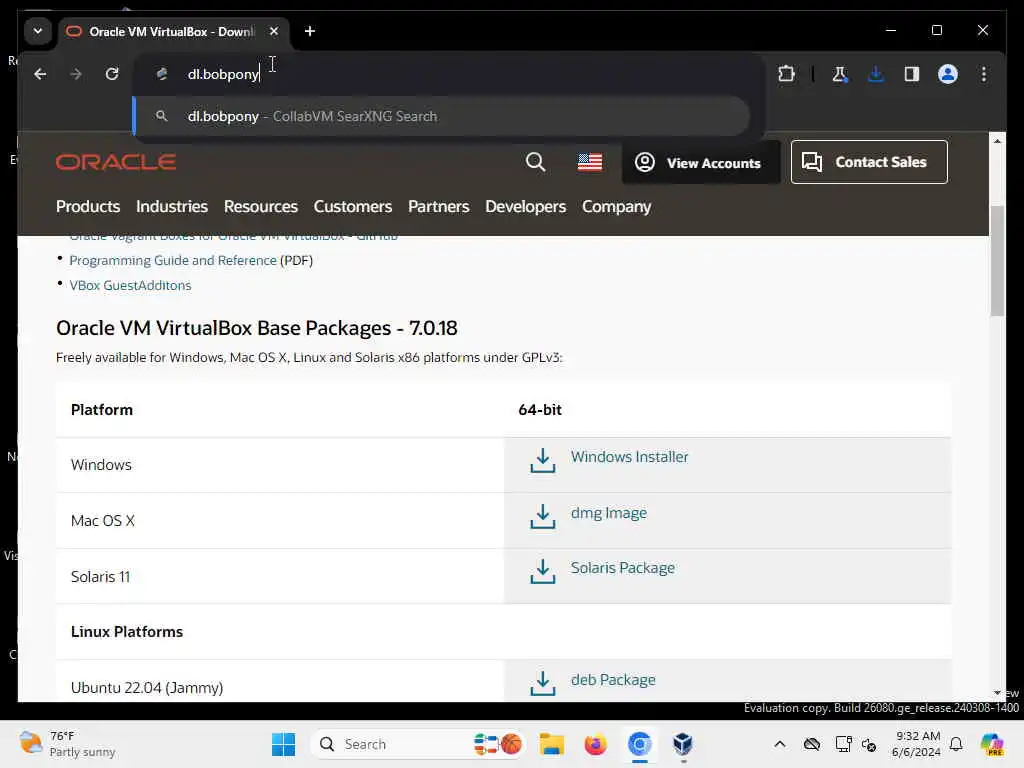Open File Explorer from taskbar
This screenshot has width=1024, height=768.
[x=552, y=744]
